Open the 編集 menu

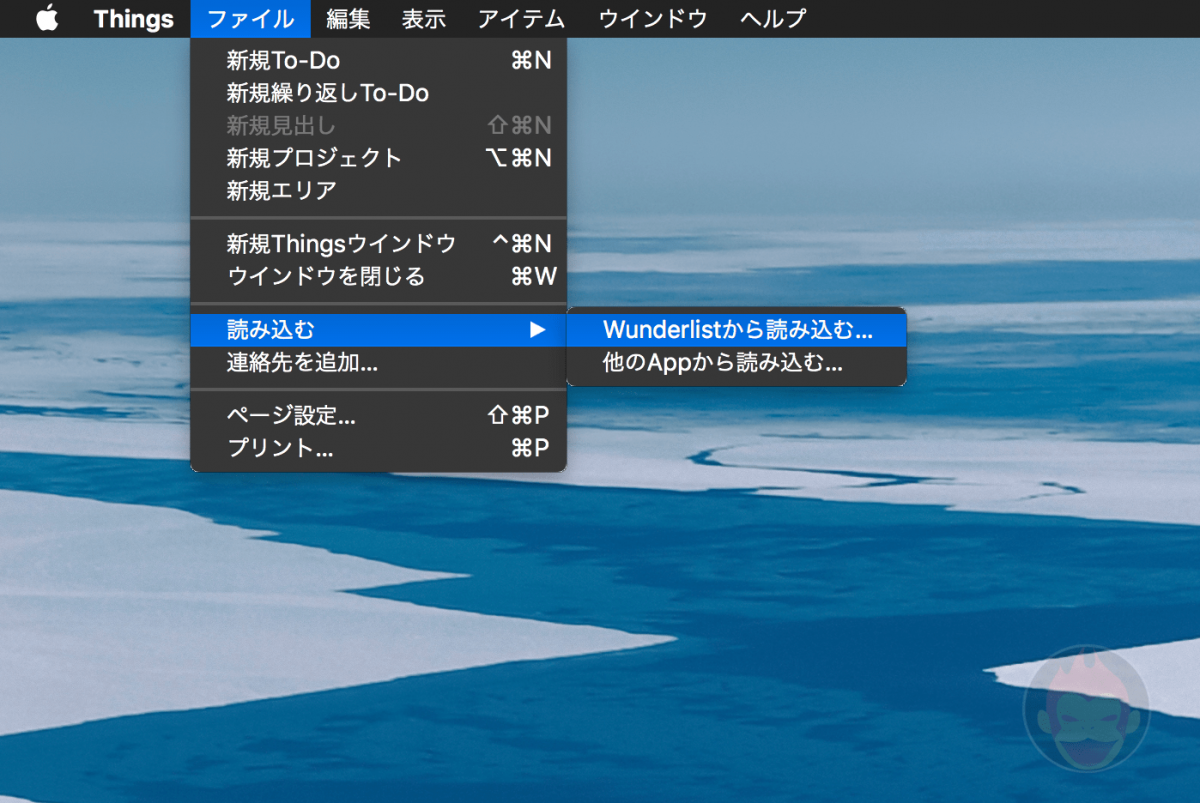pos(348,18)
